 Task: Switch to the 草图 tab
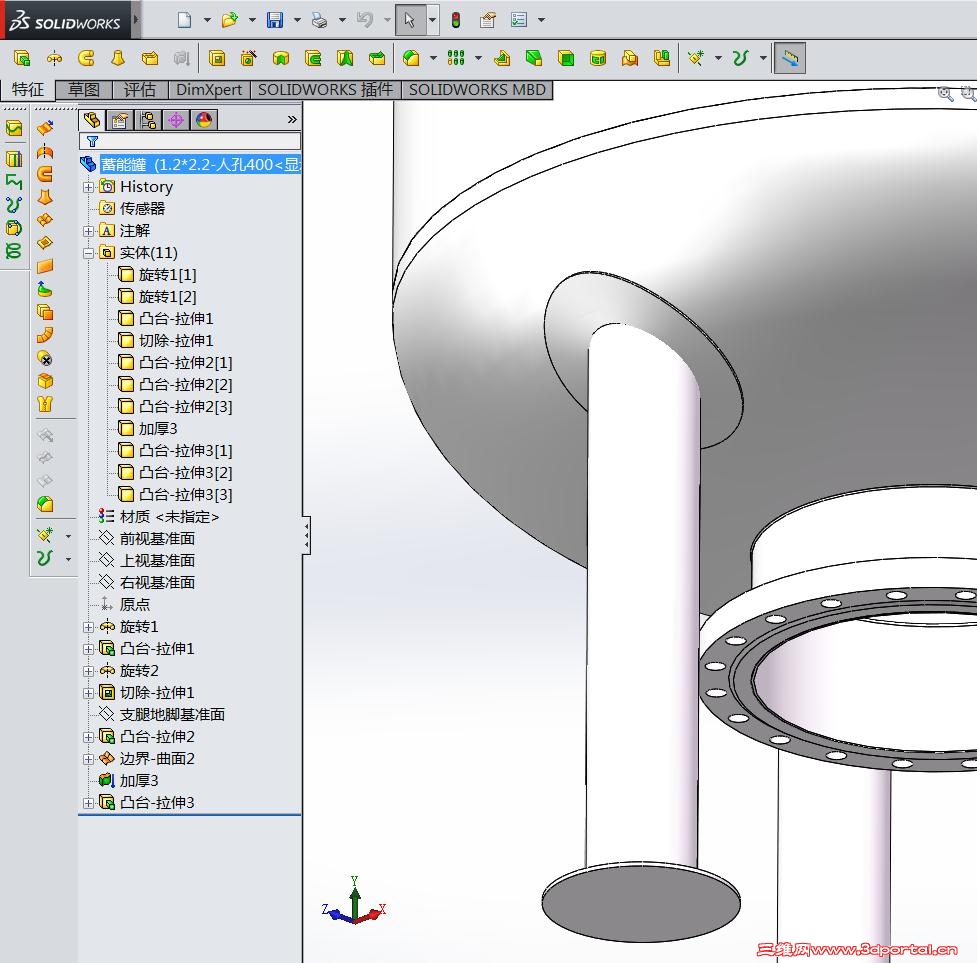pos(84,90)
